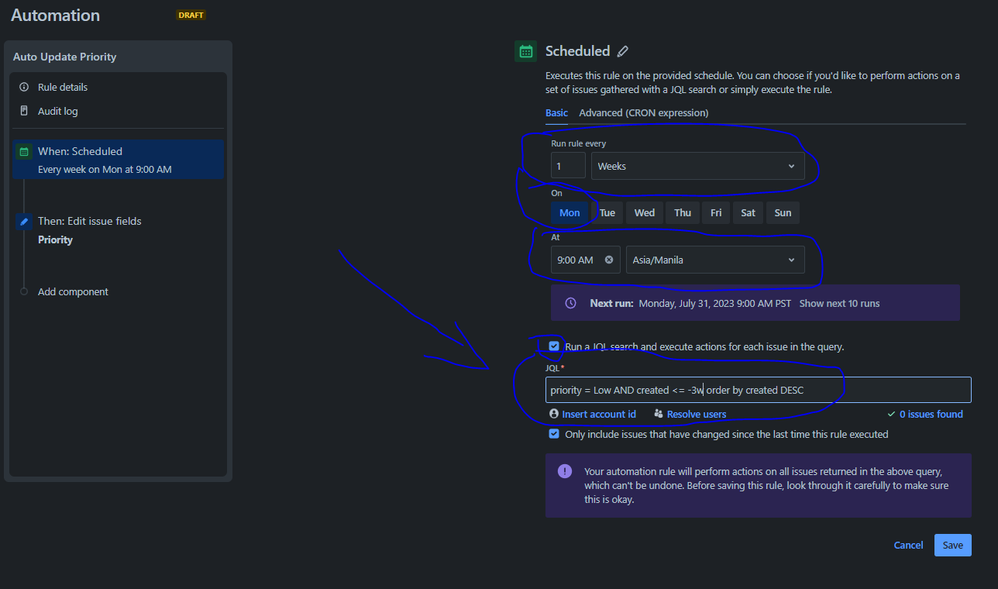Toggle the Sun day button
The width and height of the screenshot is (998, 589).
pos(783,213)
